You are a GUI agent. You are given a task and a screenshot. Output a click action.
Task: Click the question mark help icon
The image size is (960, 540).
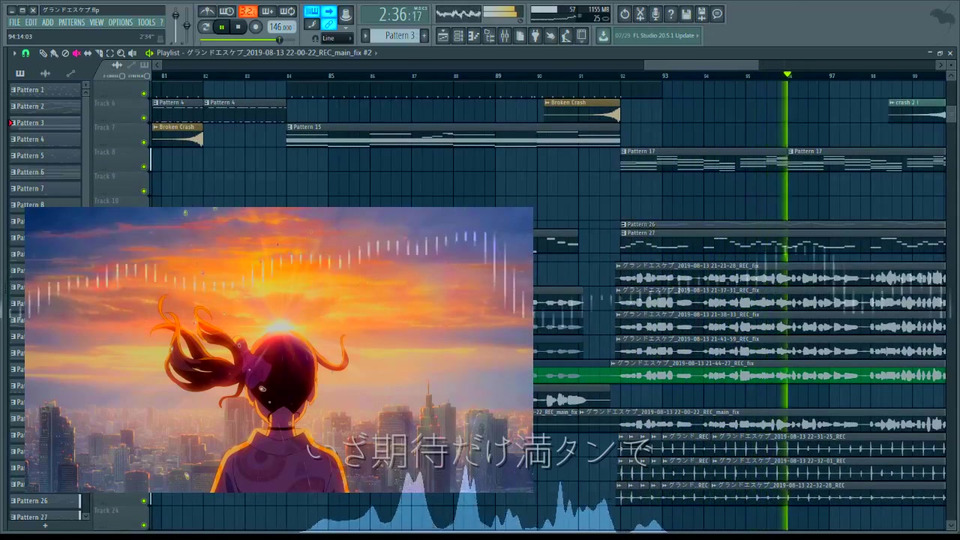670,13
